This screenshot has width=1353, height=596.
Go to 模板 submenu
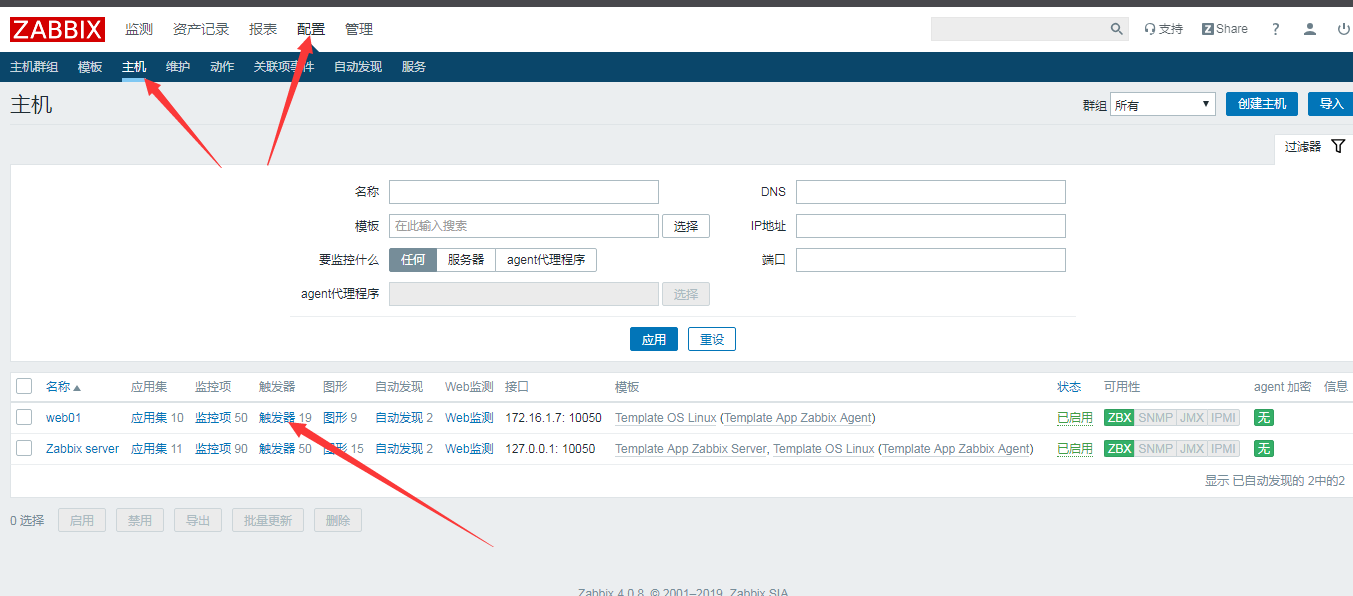point(90,67)
